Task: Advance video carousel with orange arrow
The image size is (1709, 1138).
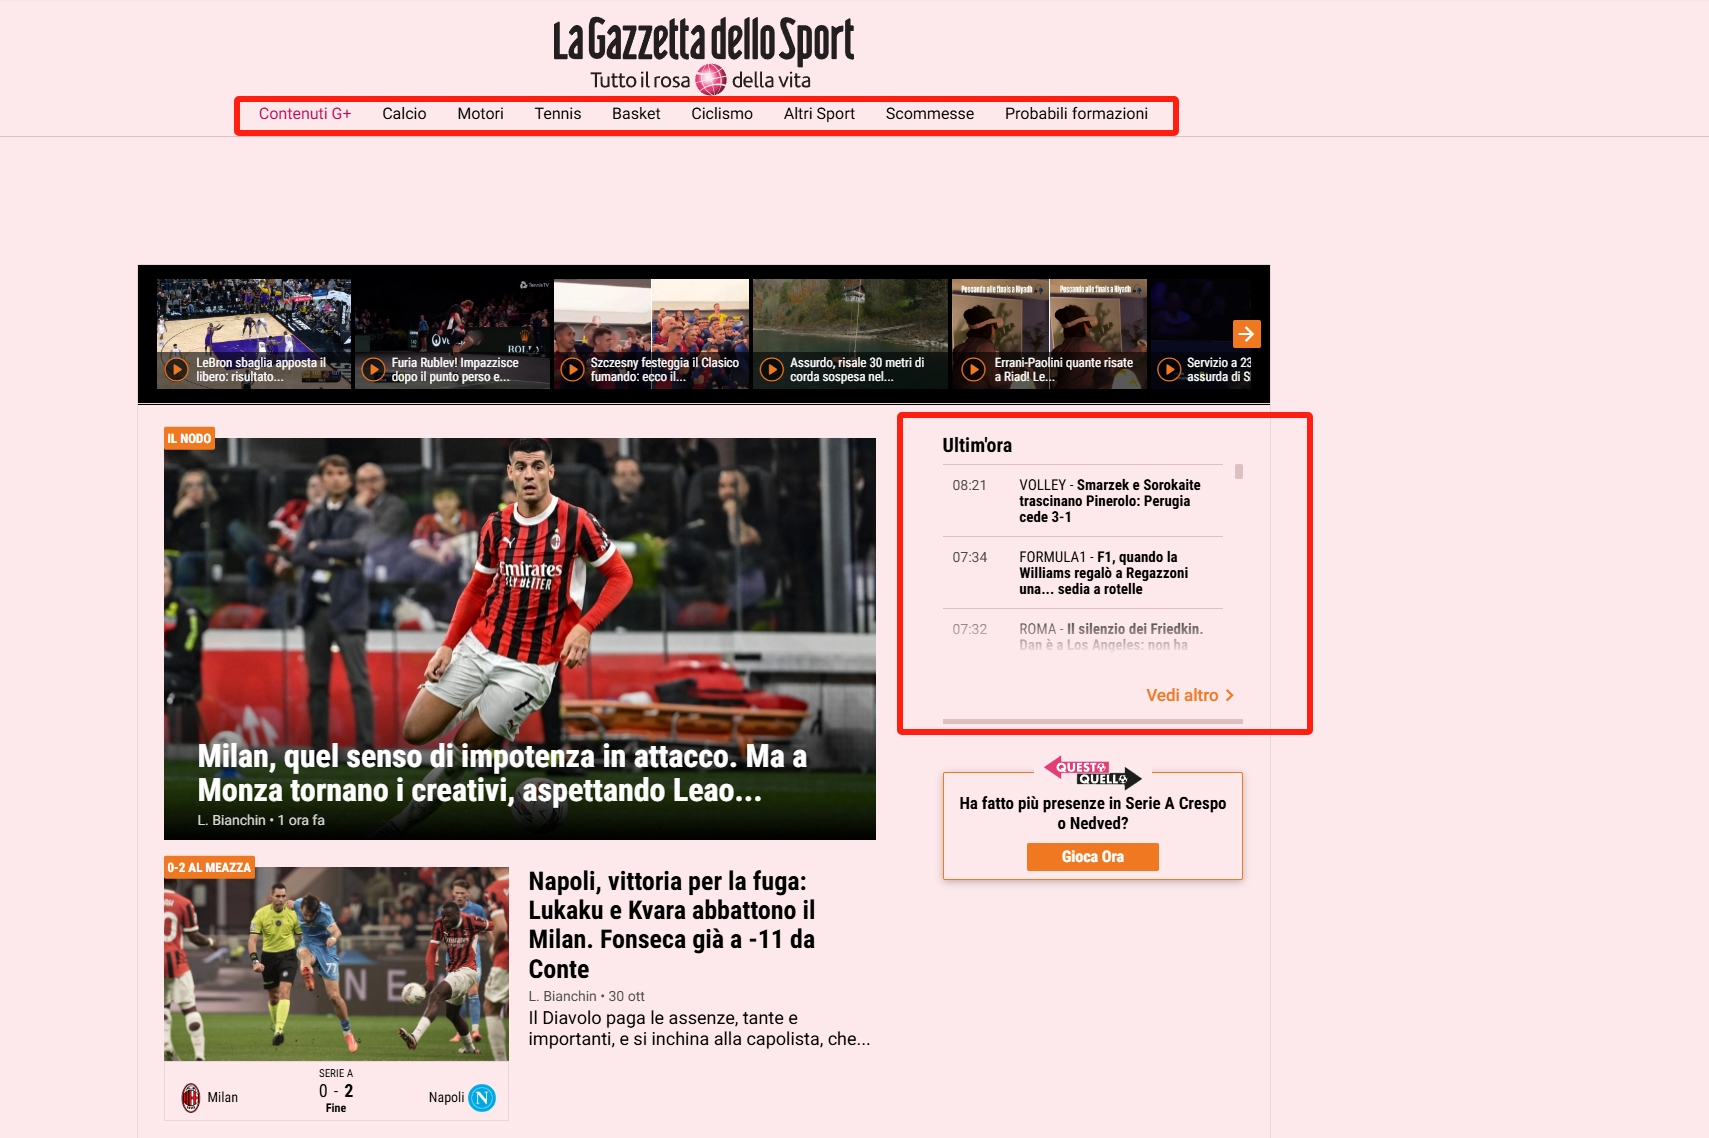Action: 1246,334
